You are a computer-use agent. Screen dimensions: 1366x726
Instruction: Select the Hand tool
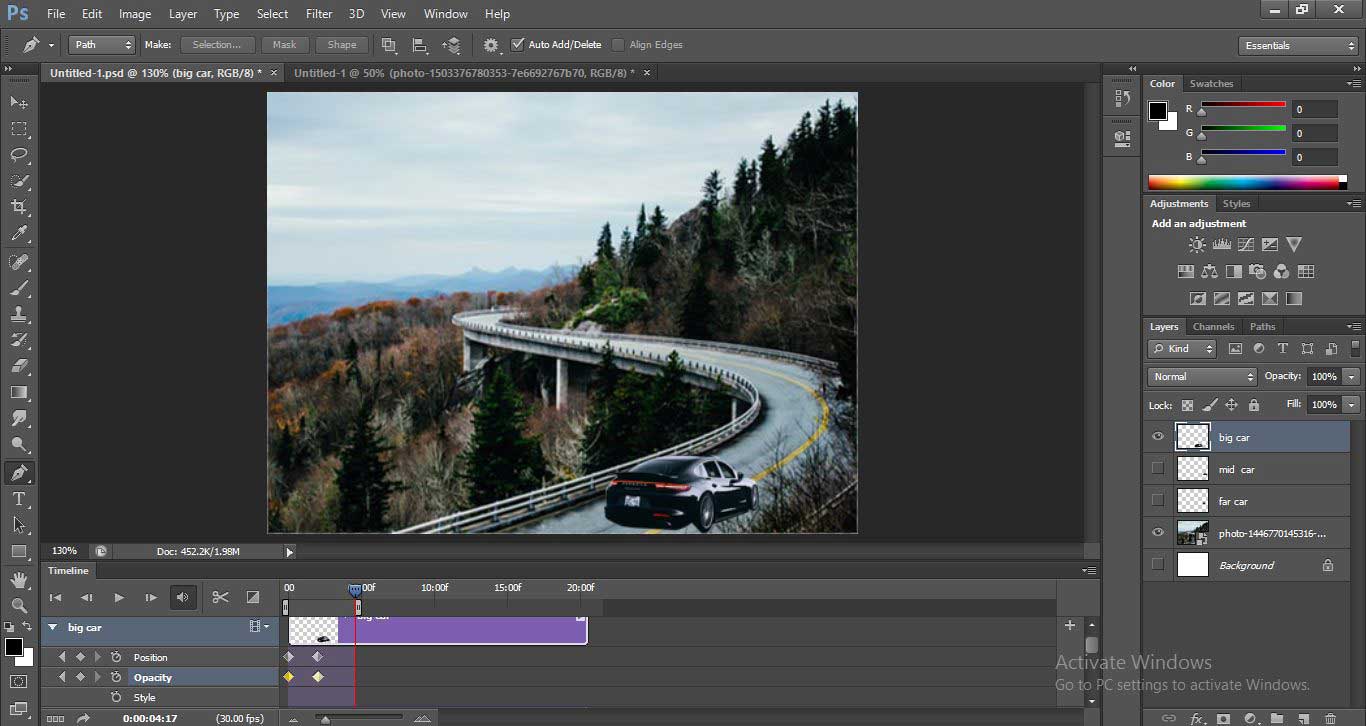click(19, 579)
